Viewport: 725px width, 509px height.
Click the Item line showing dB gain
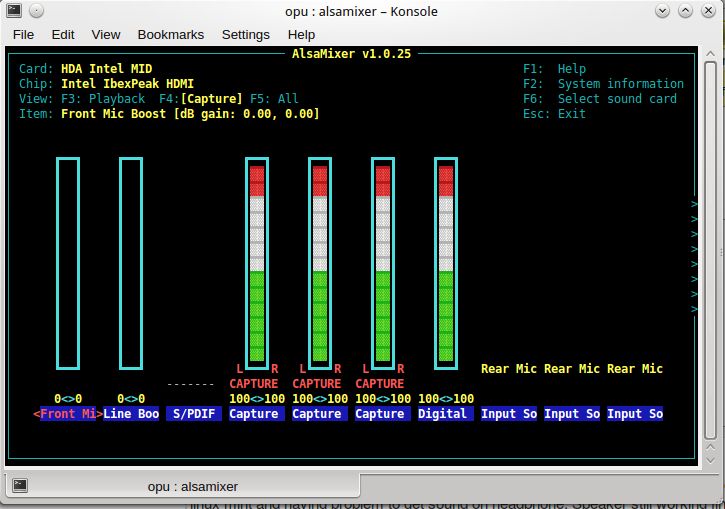169,114
